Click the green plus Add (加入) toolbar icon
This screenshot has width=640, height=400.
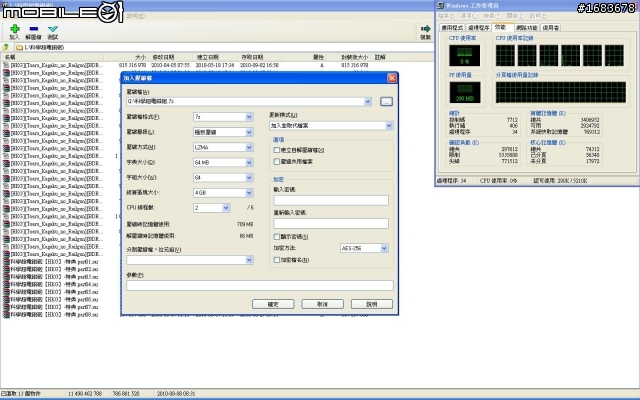[x=14, y=29]
